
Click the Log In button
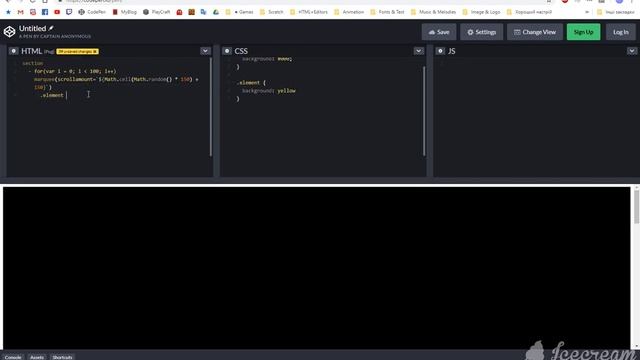click(x=620, y=32)
